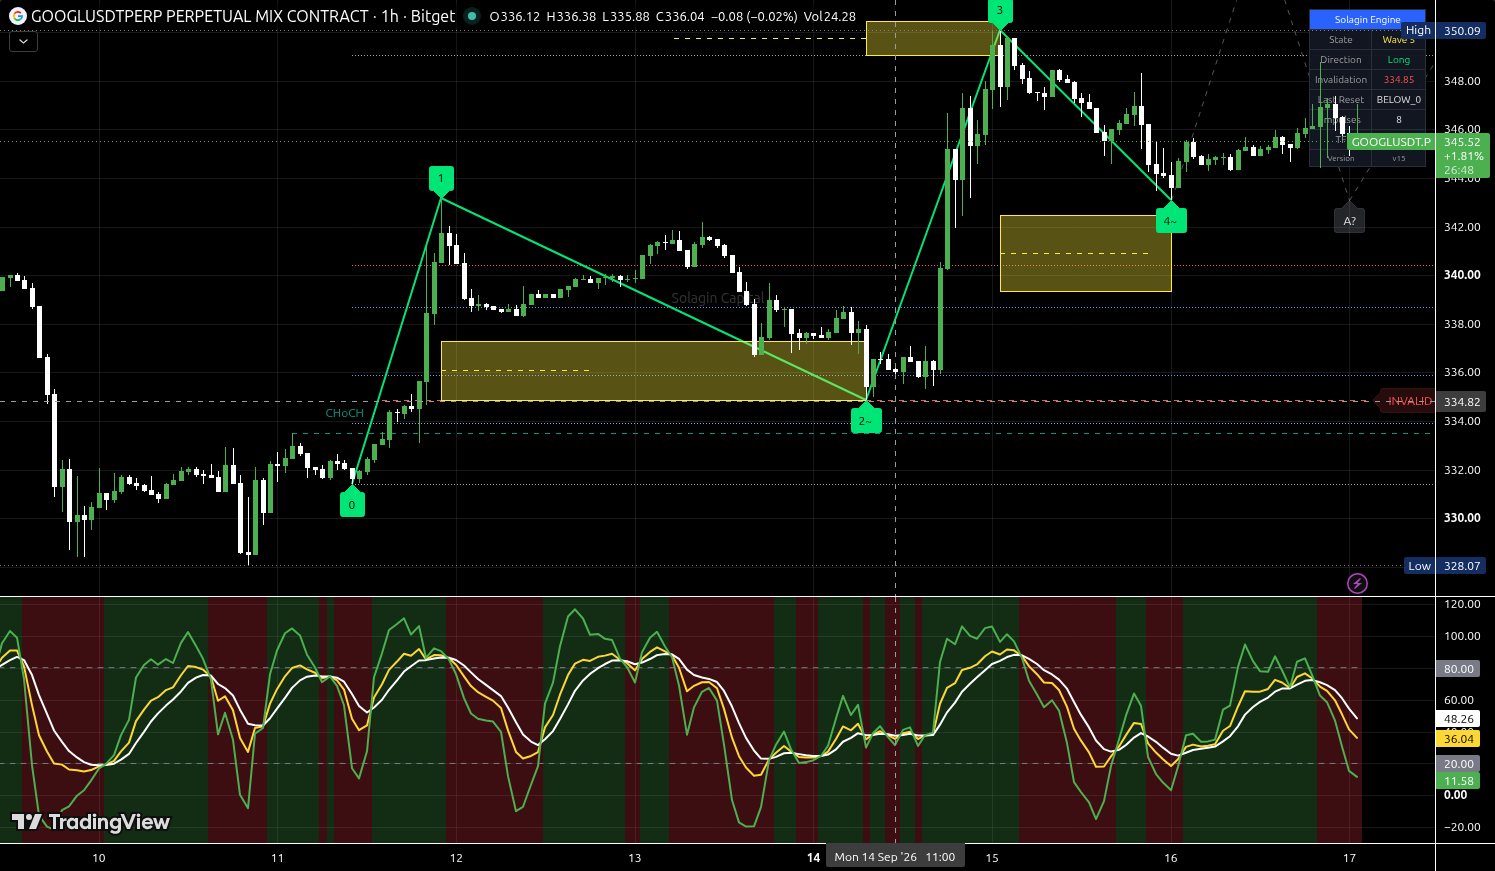Select the wave 0 marker label

352,504
